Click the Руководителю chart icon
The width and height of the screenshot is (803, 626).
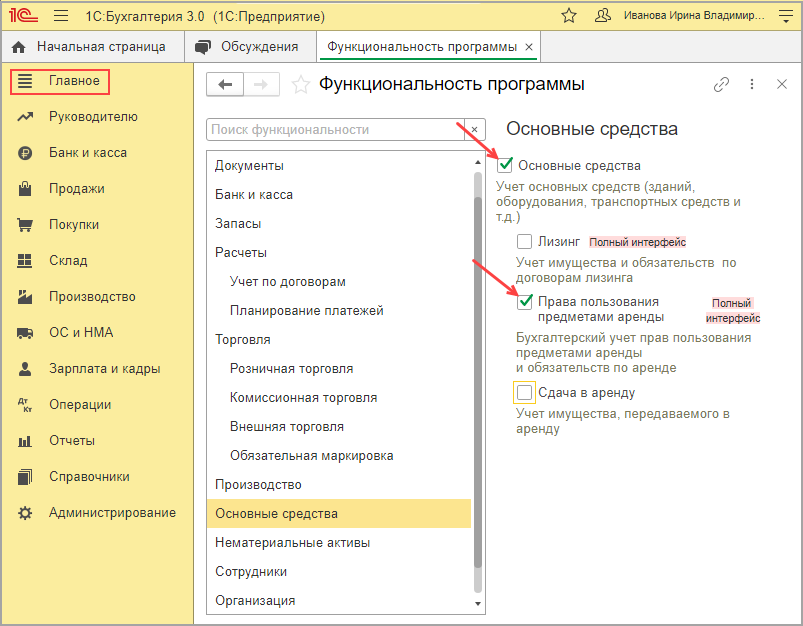click(25, 117)
